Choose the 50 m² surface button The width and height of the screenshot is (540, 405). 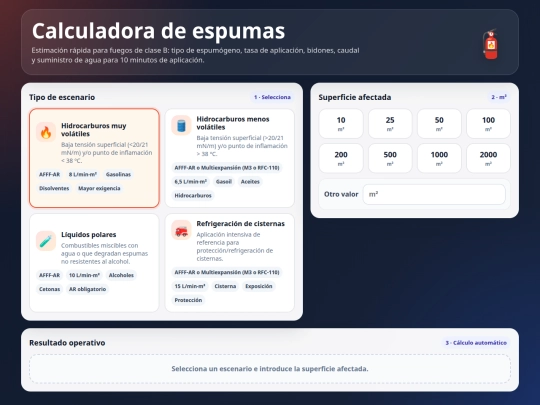click(439, 124)
